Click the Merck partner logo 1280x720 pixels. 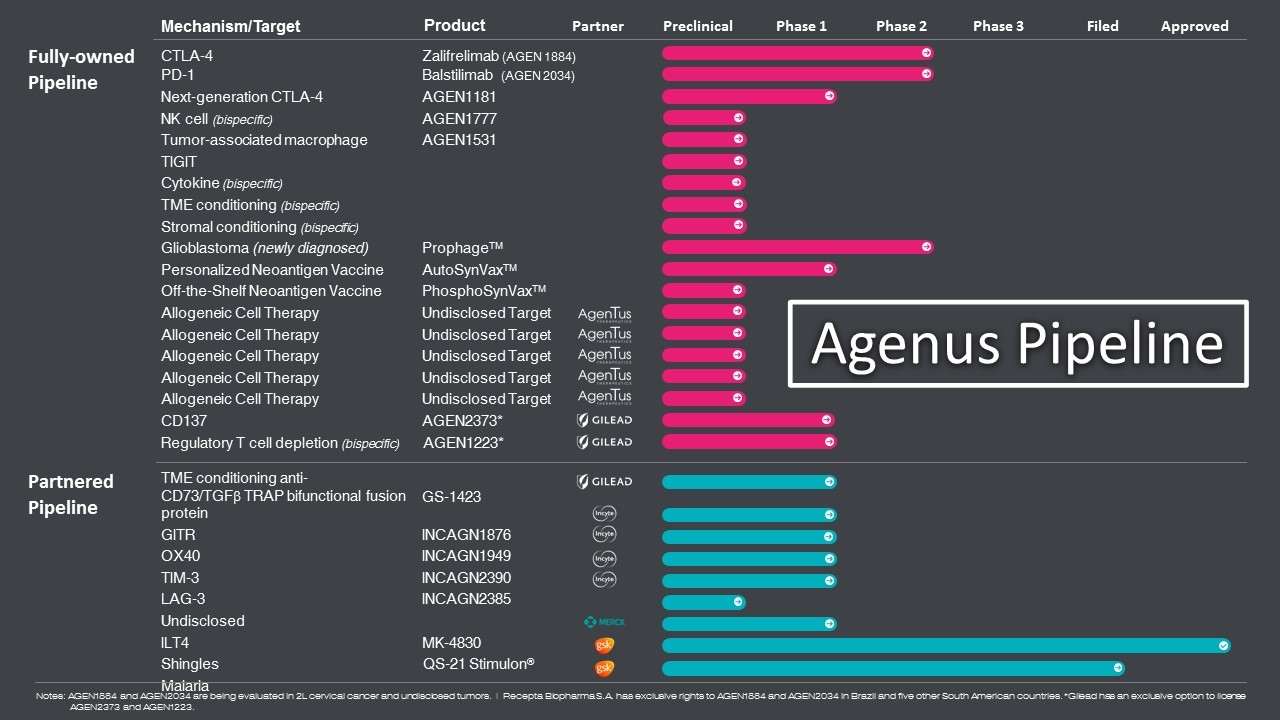(605, 622)
